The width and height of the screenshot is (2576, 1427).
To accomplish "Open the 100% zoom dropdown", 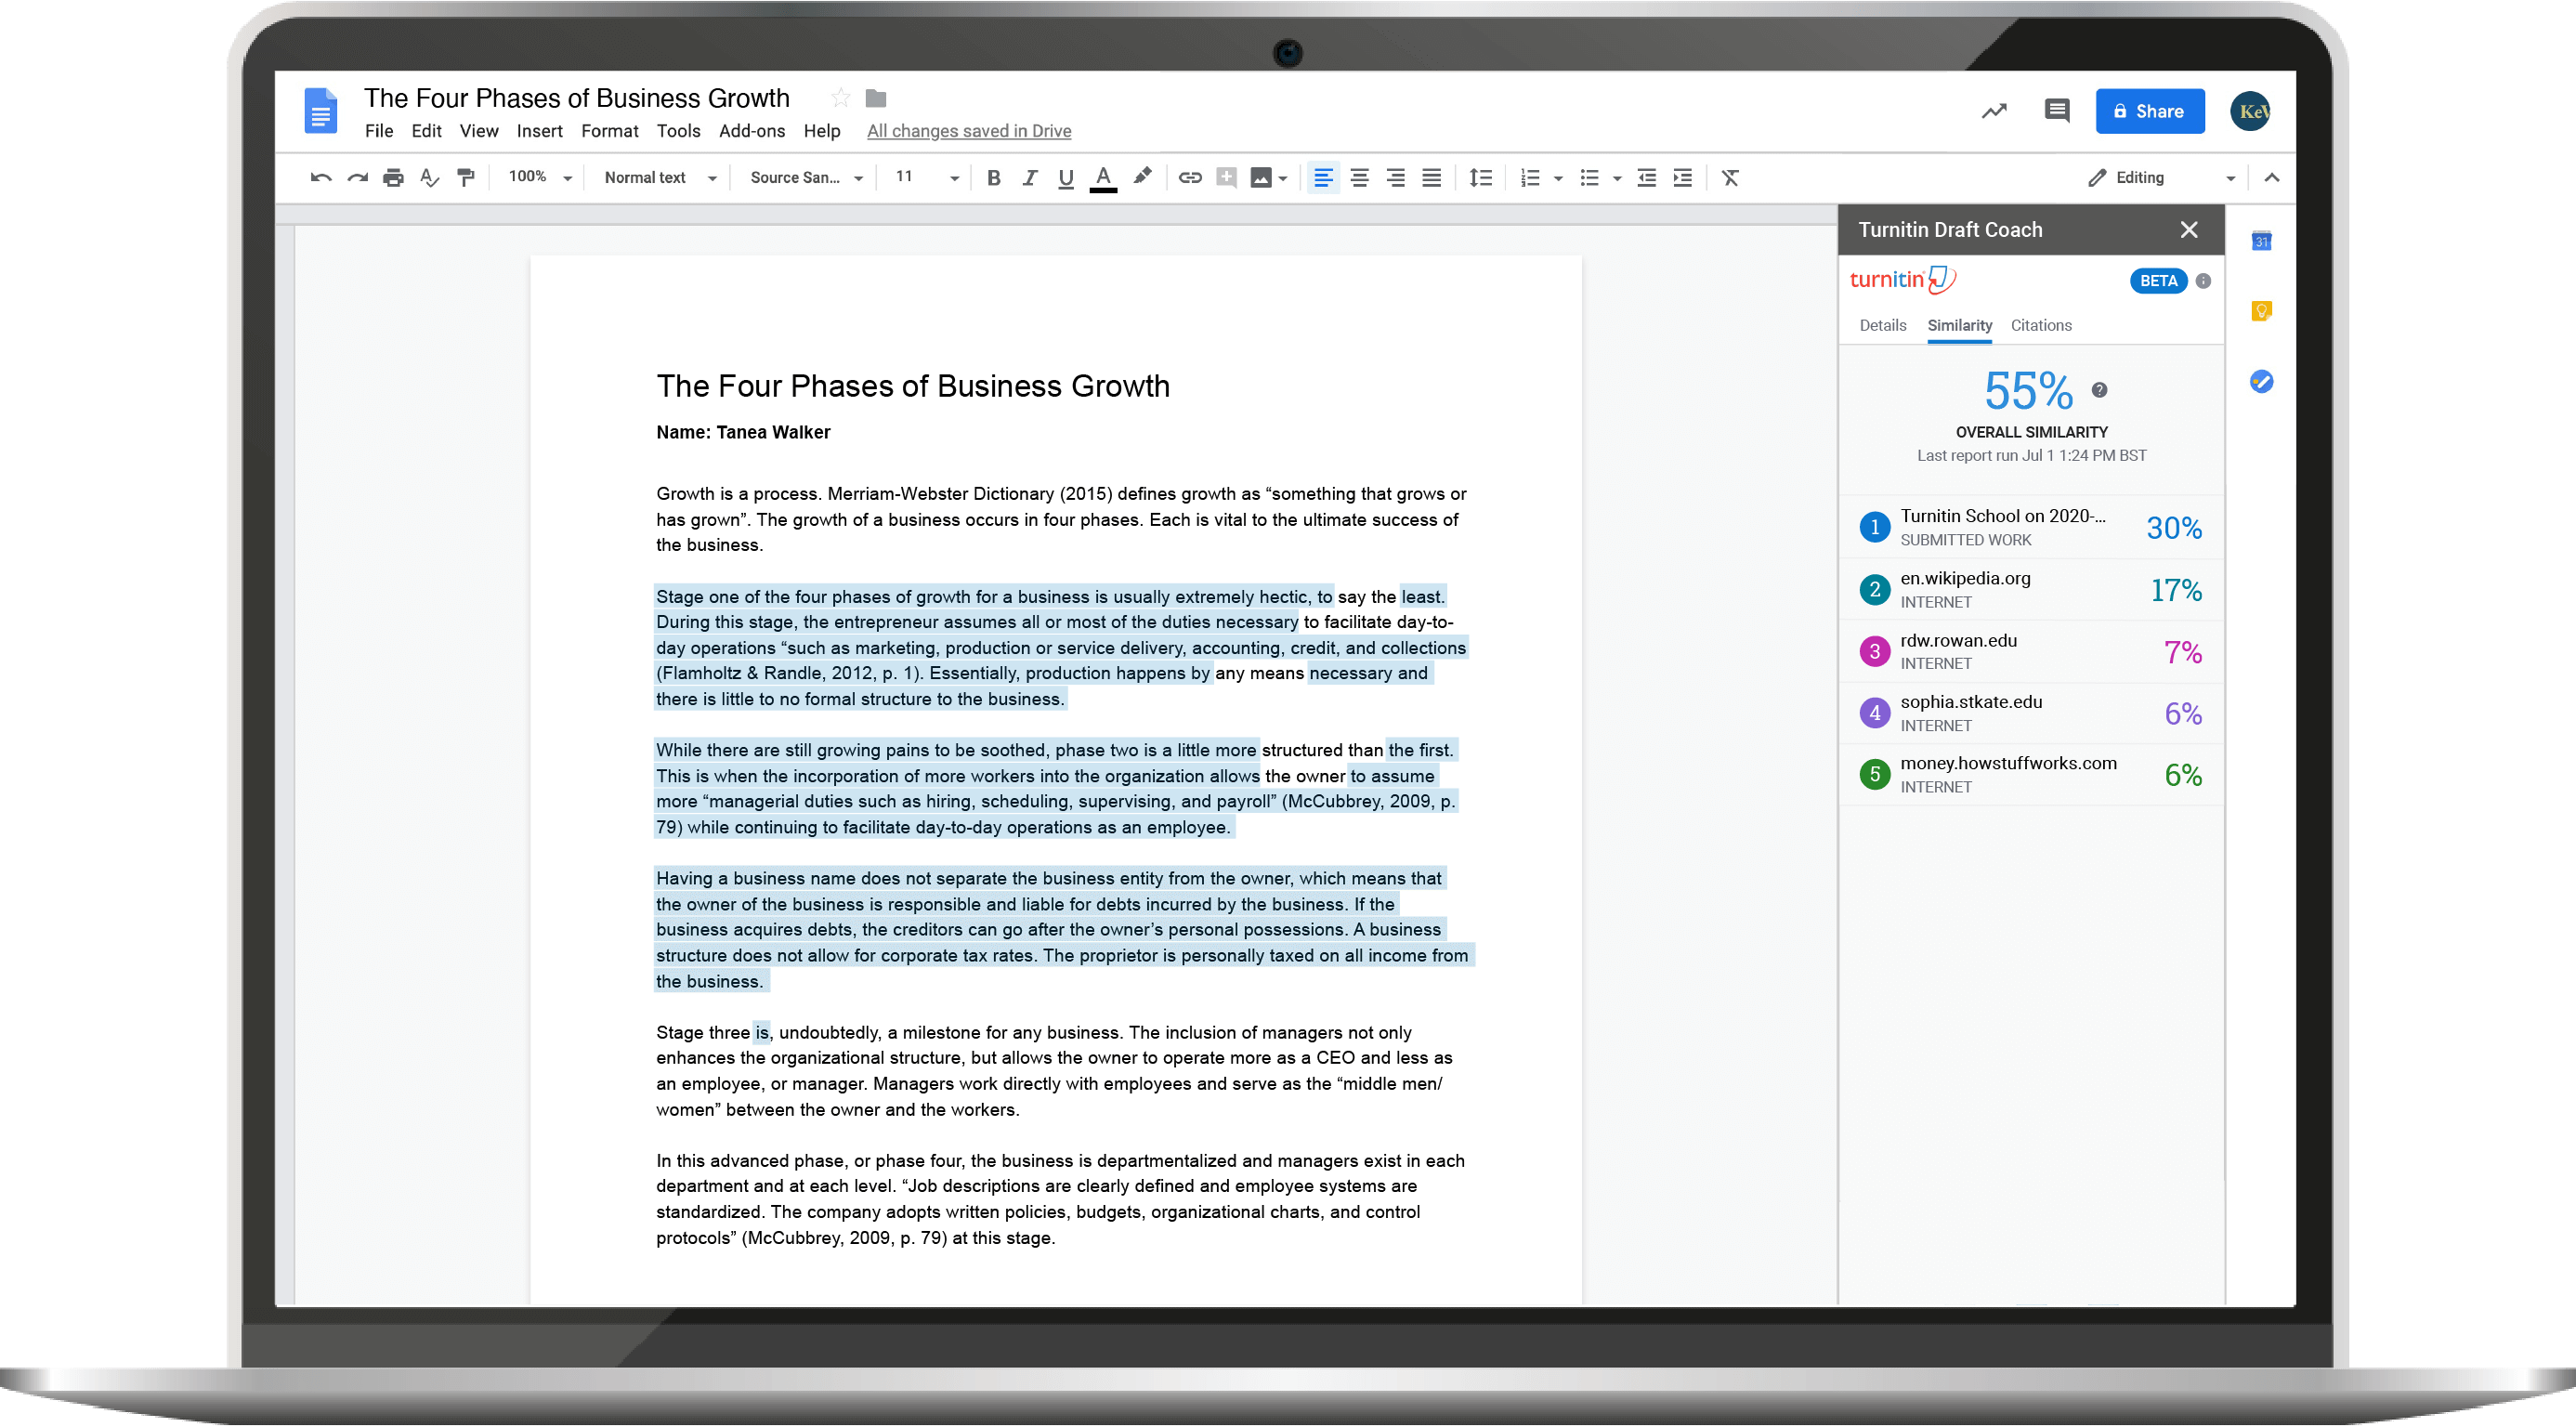I will click(540, 177).
